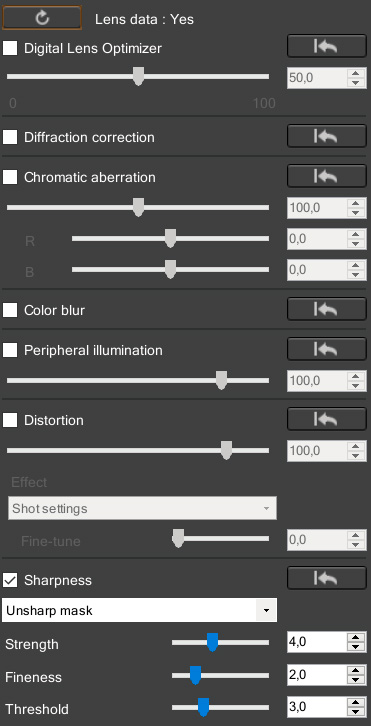Check the Peripheral illumination checkbox
Viewport: 371px width, 726px height.
tap(10, 350)
